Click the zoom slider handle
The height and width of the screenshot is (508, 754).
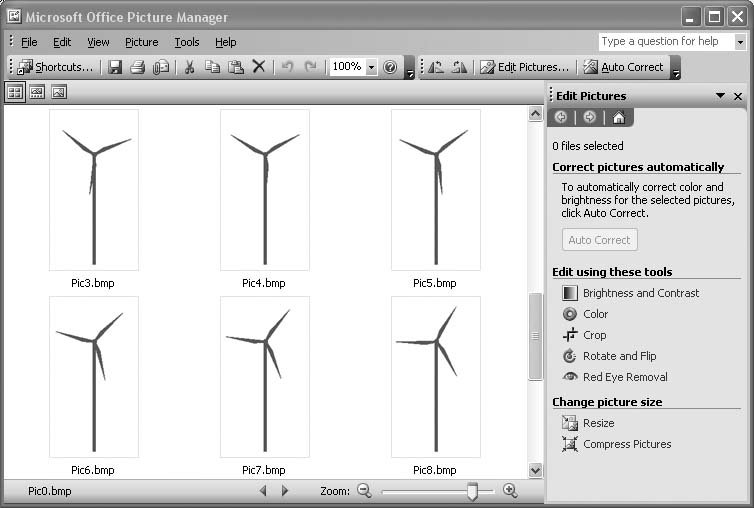473,491
